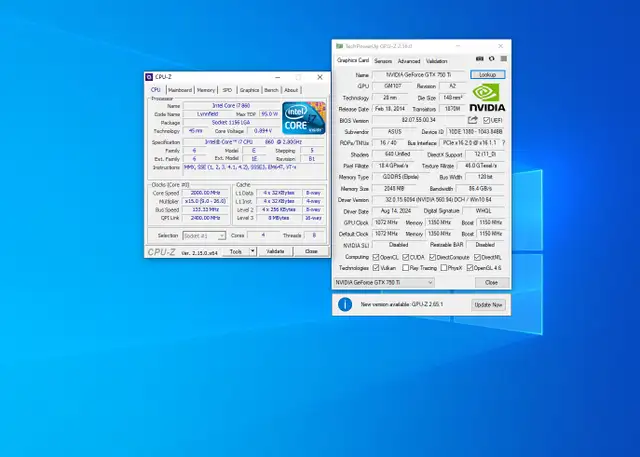Click GPU-Z title bar app icon
640x457 pixels.
[340, 46]
